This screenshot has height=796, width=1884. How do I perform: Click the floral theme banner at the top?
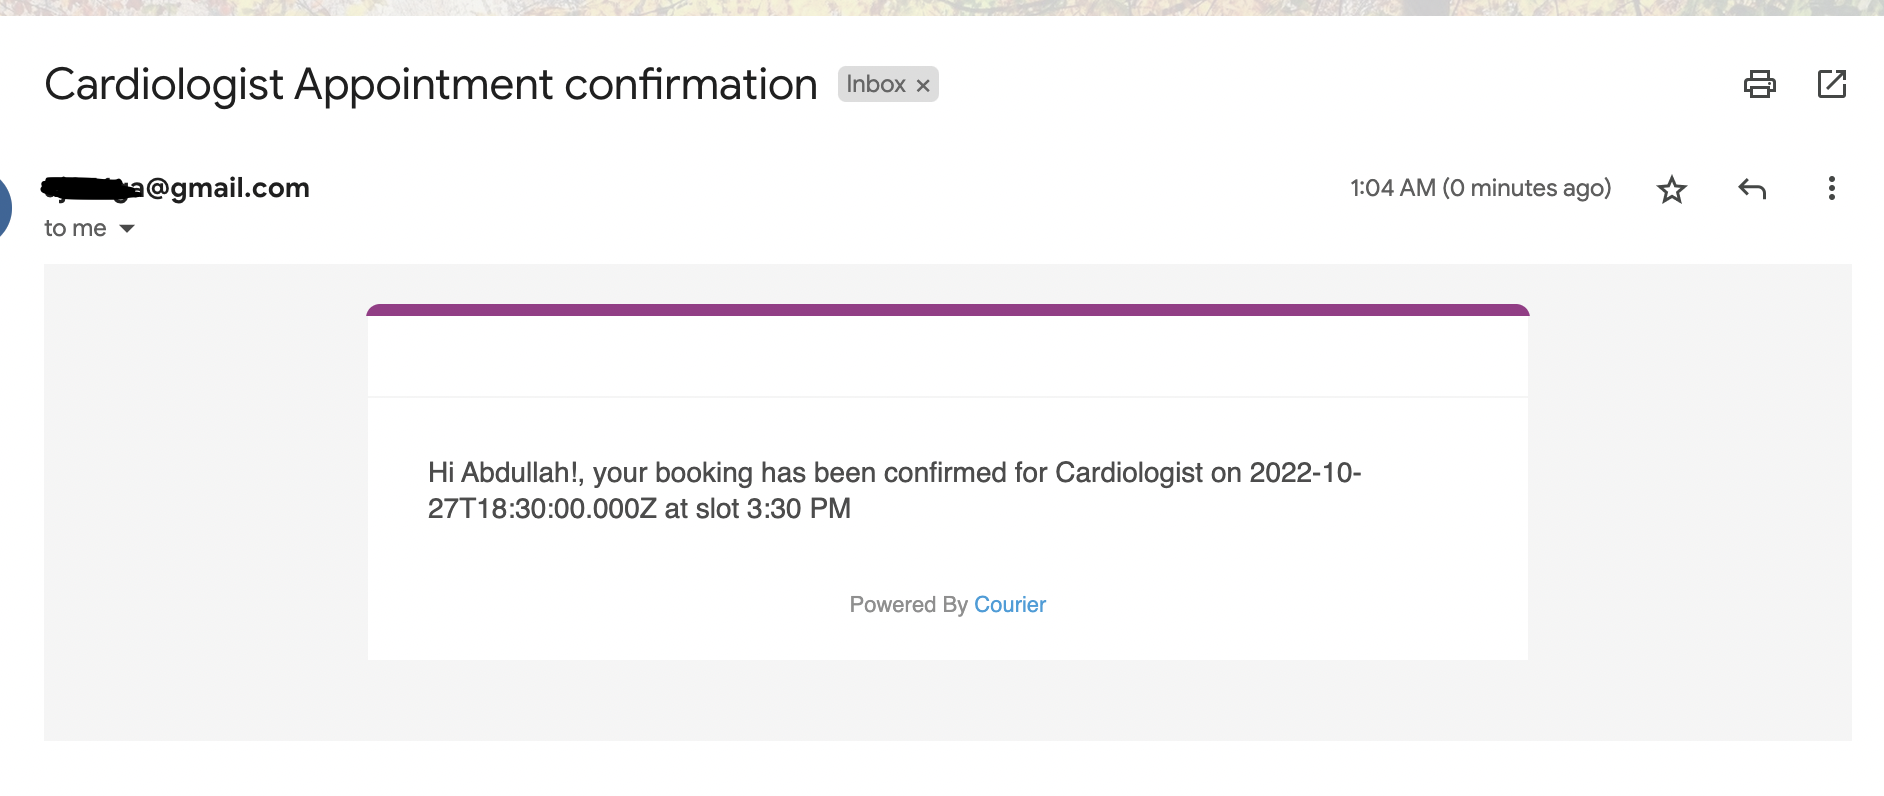coord(940,7)
